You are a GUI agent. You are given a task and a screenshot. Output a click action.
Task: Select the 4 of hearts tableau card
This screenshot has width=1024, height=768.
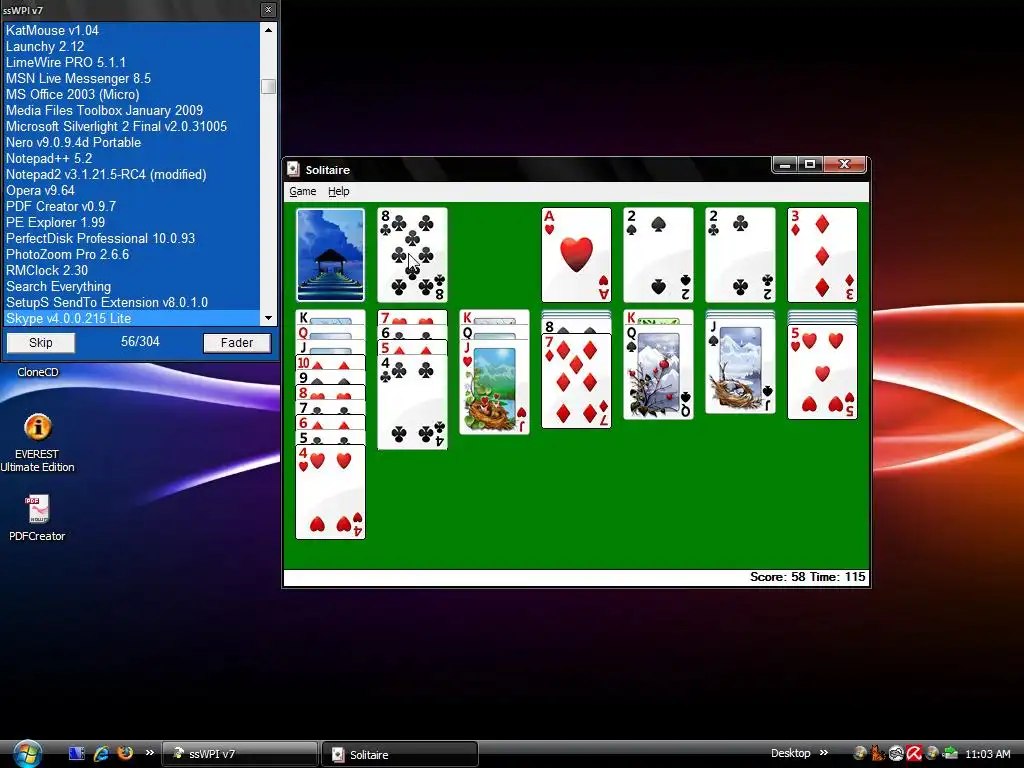(x=330, y=492)
